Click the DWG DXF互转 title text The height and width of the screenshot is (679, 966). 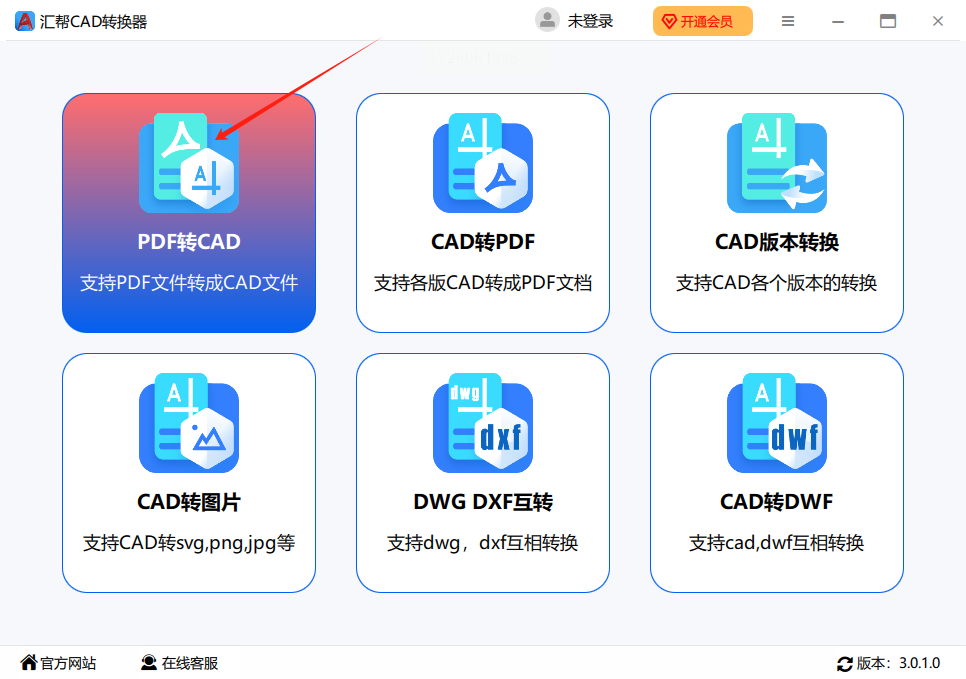coord(482,502)
